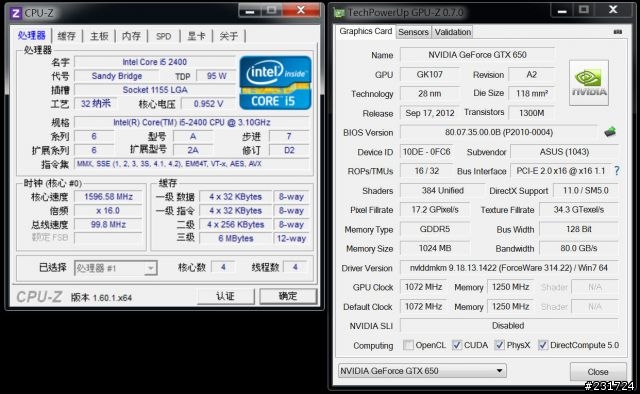Viewport: 640px width, 394px height.
Task: Toggle the OpenCL checkbox
Action: click(x=408, y=345)
